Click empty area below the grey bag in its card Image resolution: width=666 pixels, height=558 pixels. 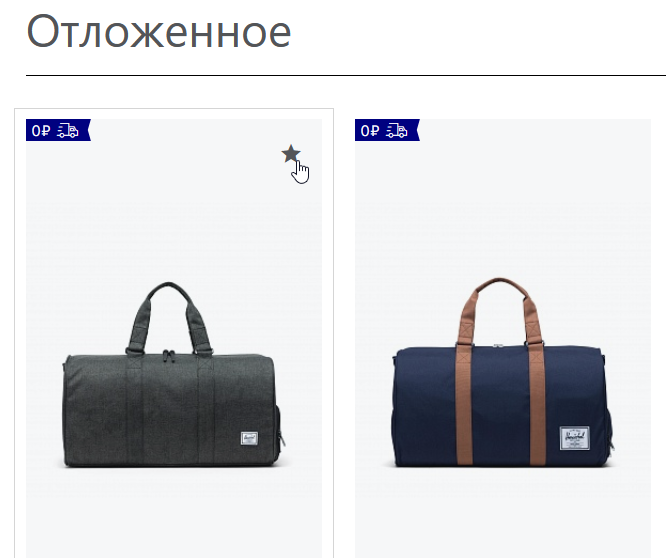[173, 514]
